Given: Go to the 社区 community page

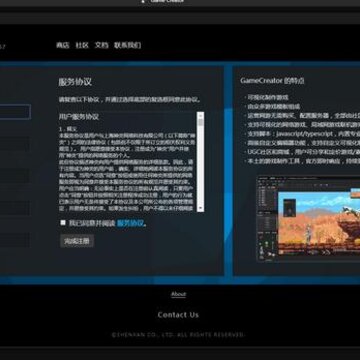Looking at the screenshot, I should tap(82, 45).
